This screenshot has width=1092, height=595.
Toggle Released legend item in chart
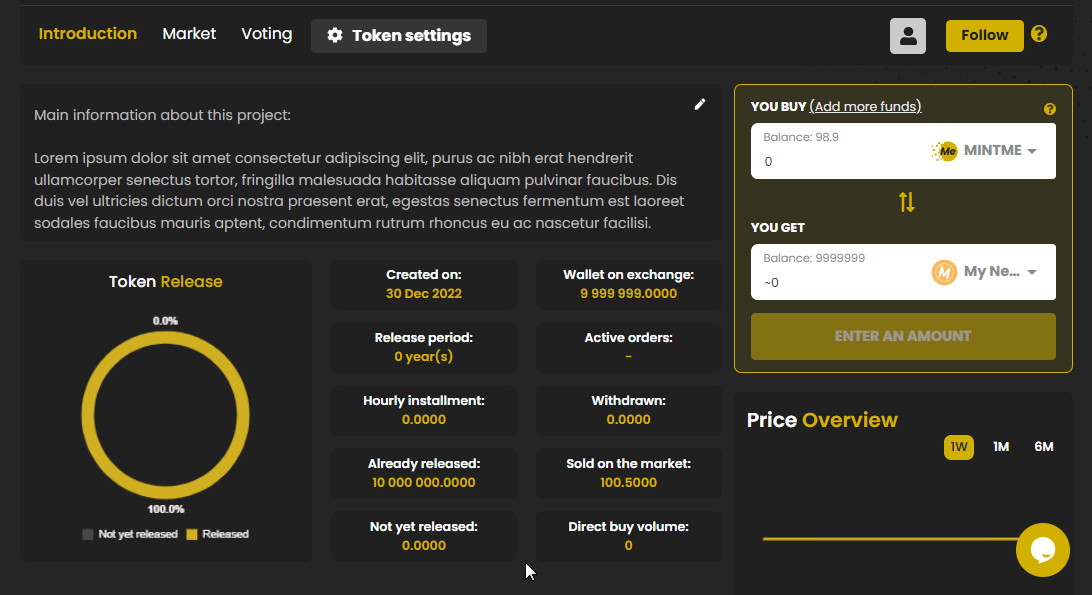click(x=216, y=534)
